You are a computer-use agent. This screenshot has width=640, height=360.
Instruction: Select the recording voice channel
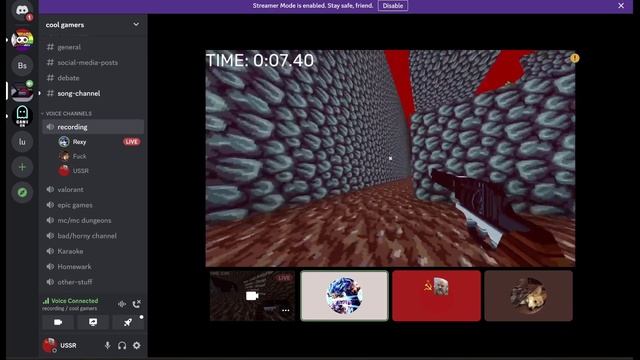tap(93, 127)
